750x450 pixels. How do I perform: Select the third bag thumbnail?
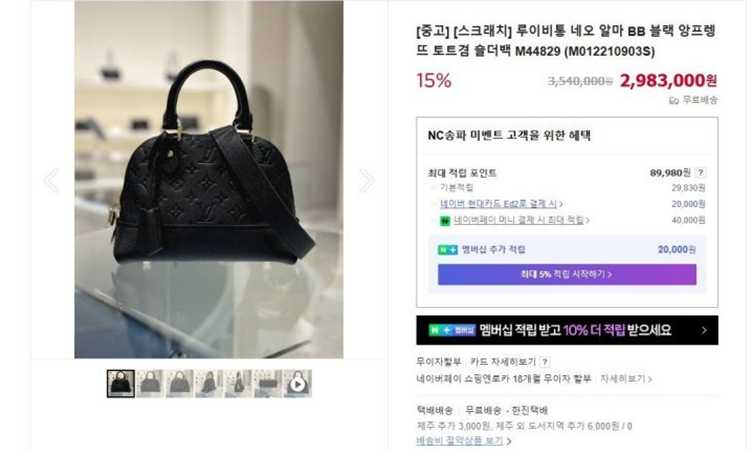[179, 384]
